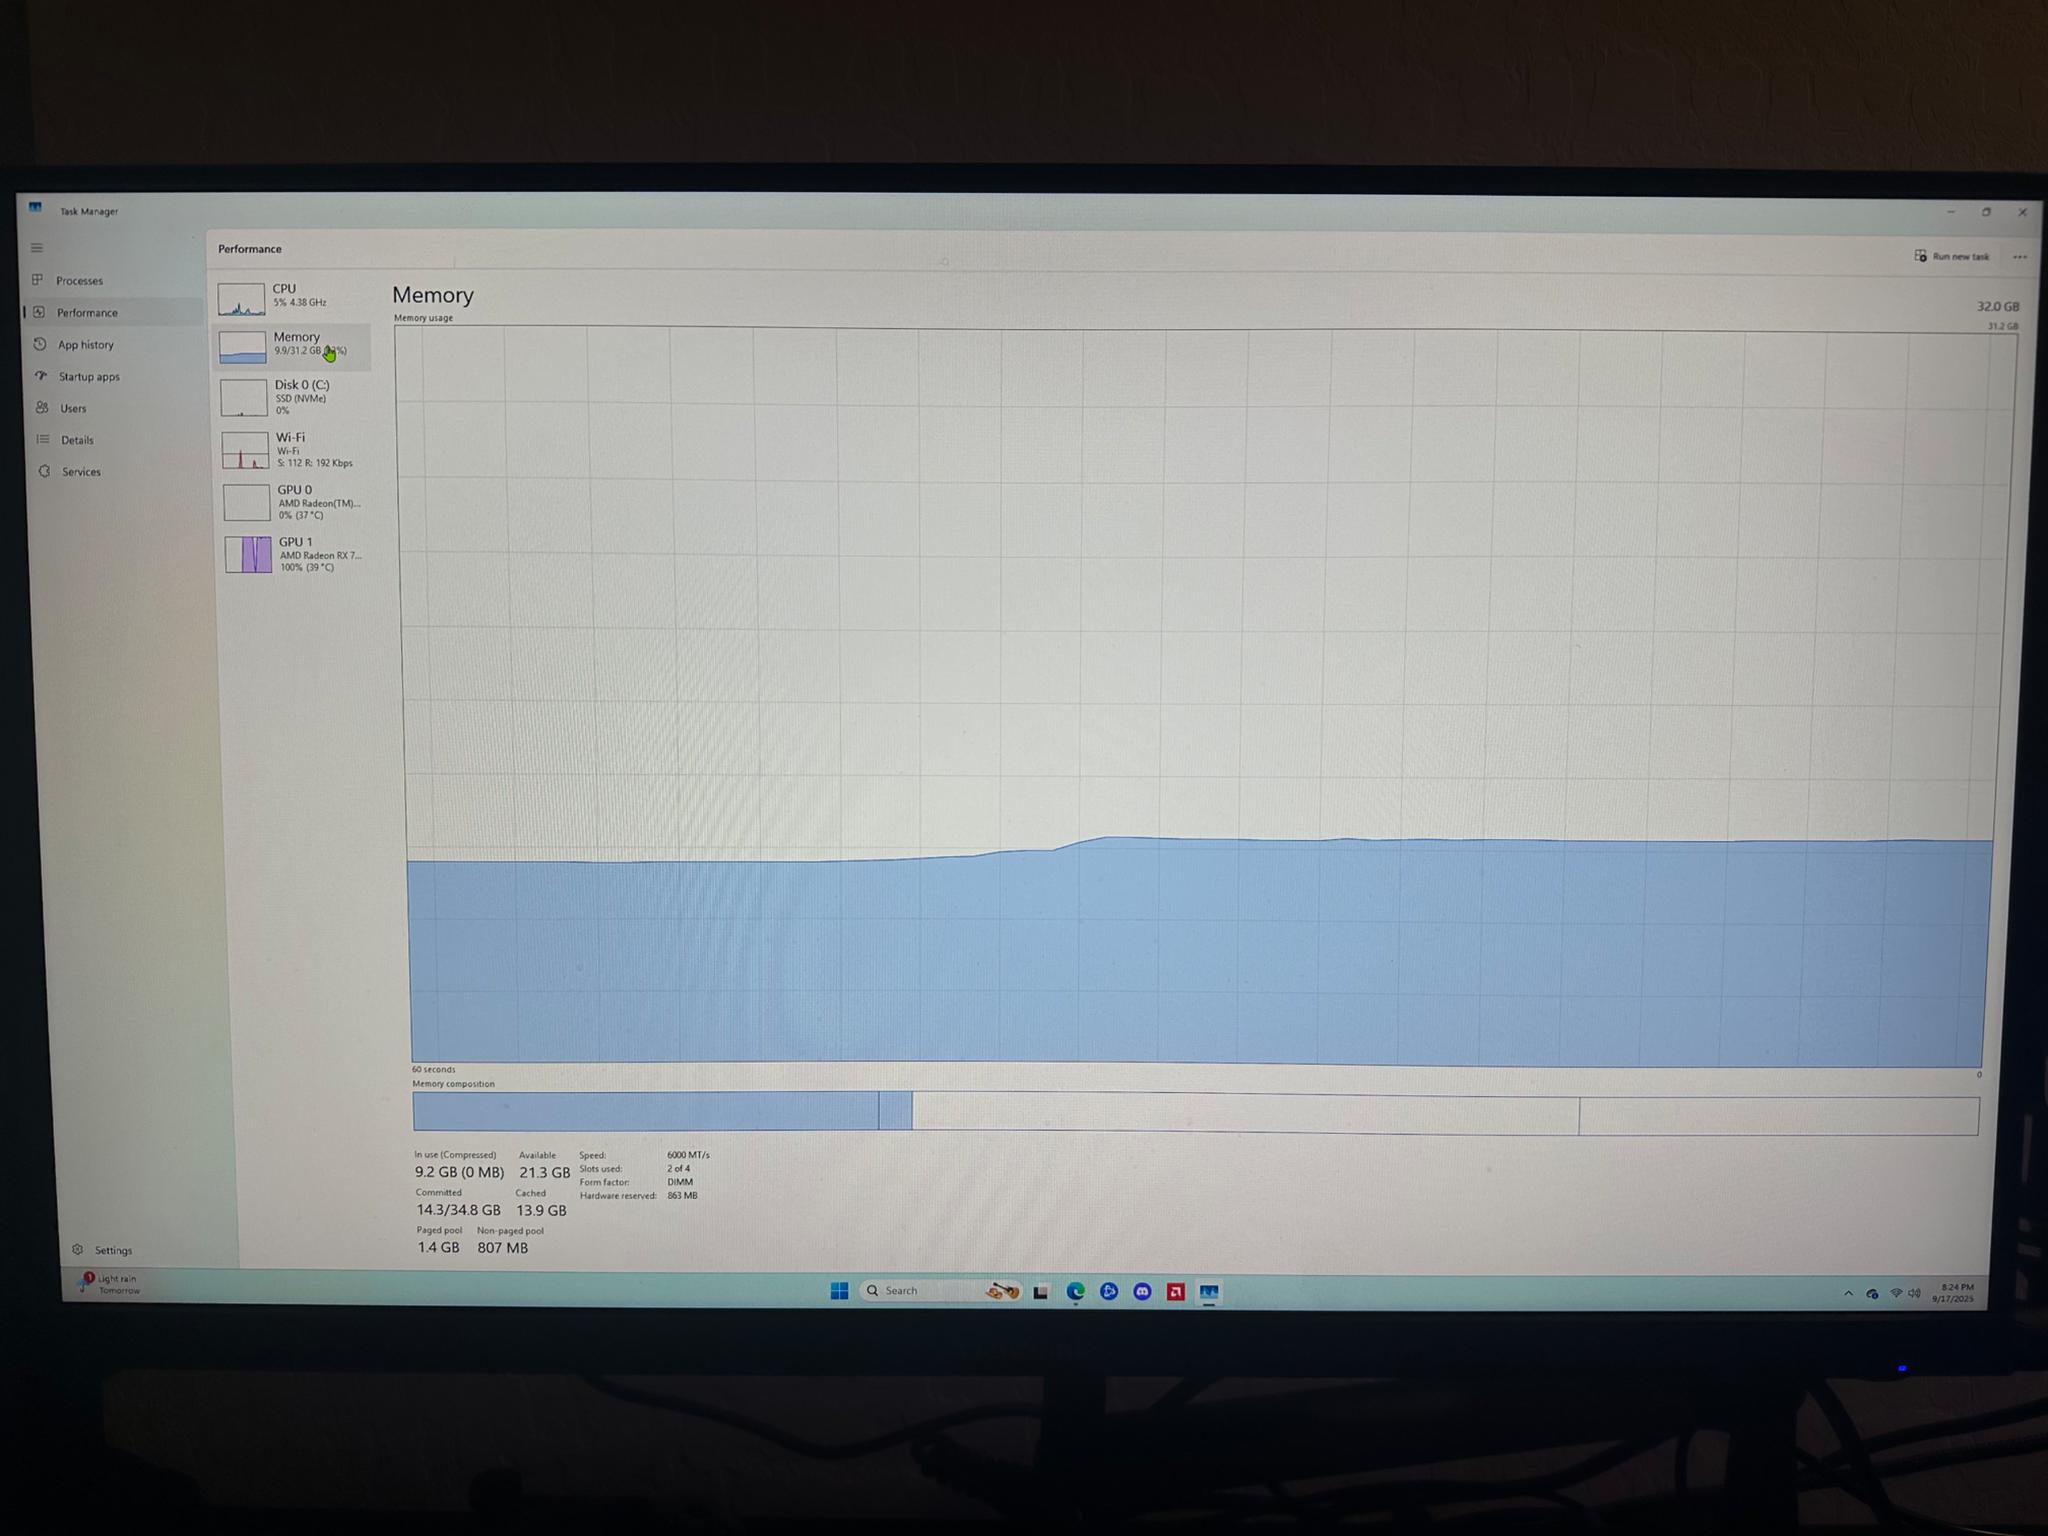
Task: Select the Wi-Fi performance item
Action: [x=294, y=450]
